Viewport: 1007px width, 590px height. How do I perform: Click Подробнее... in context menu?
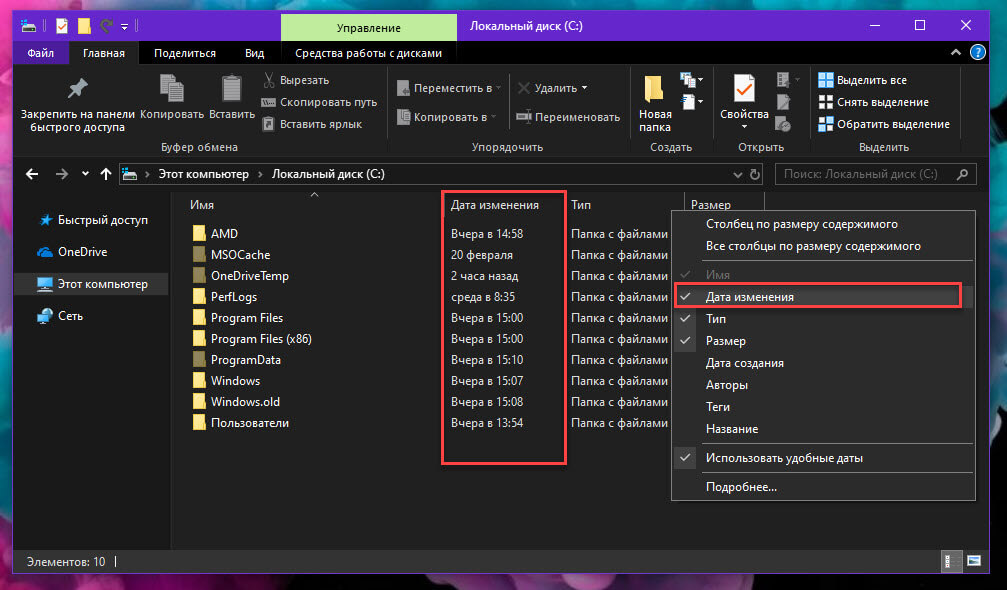[x=823, y=487]
